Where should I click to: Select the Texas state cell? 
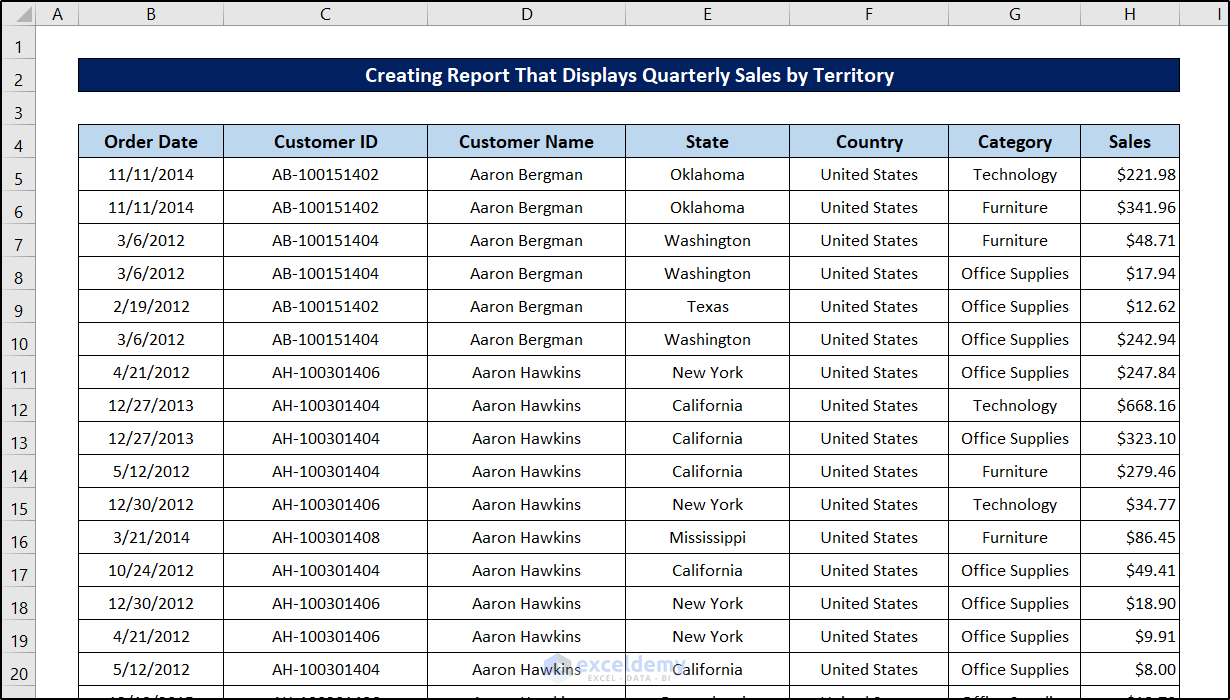(707, 306)
